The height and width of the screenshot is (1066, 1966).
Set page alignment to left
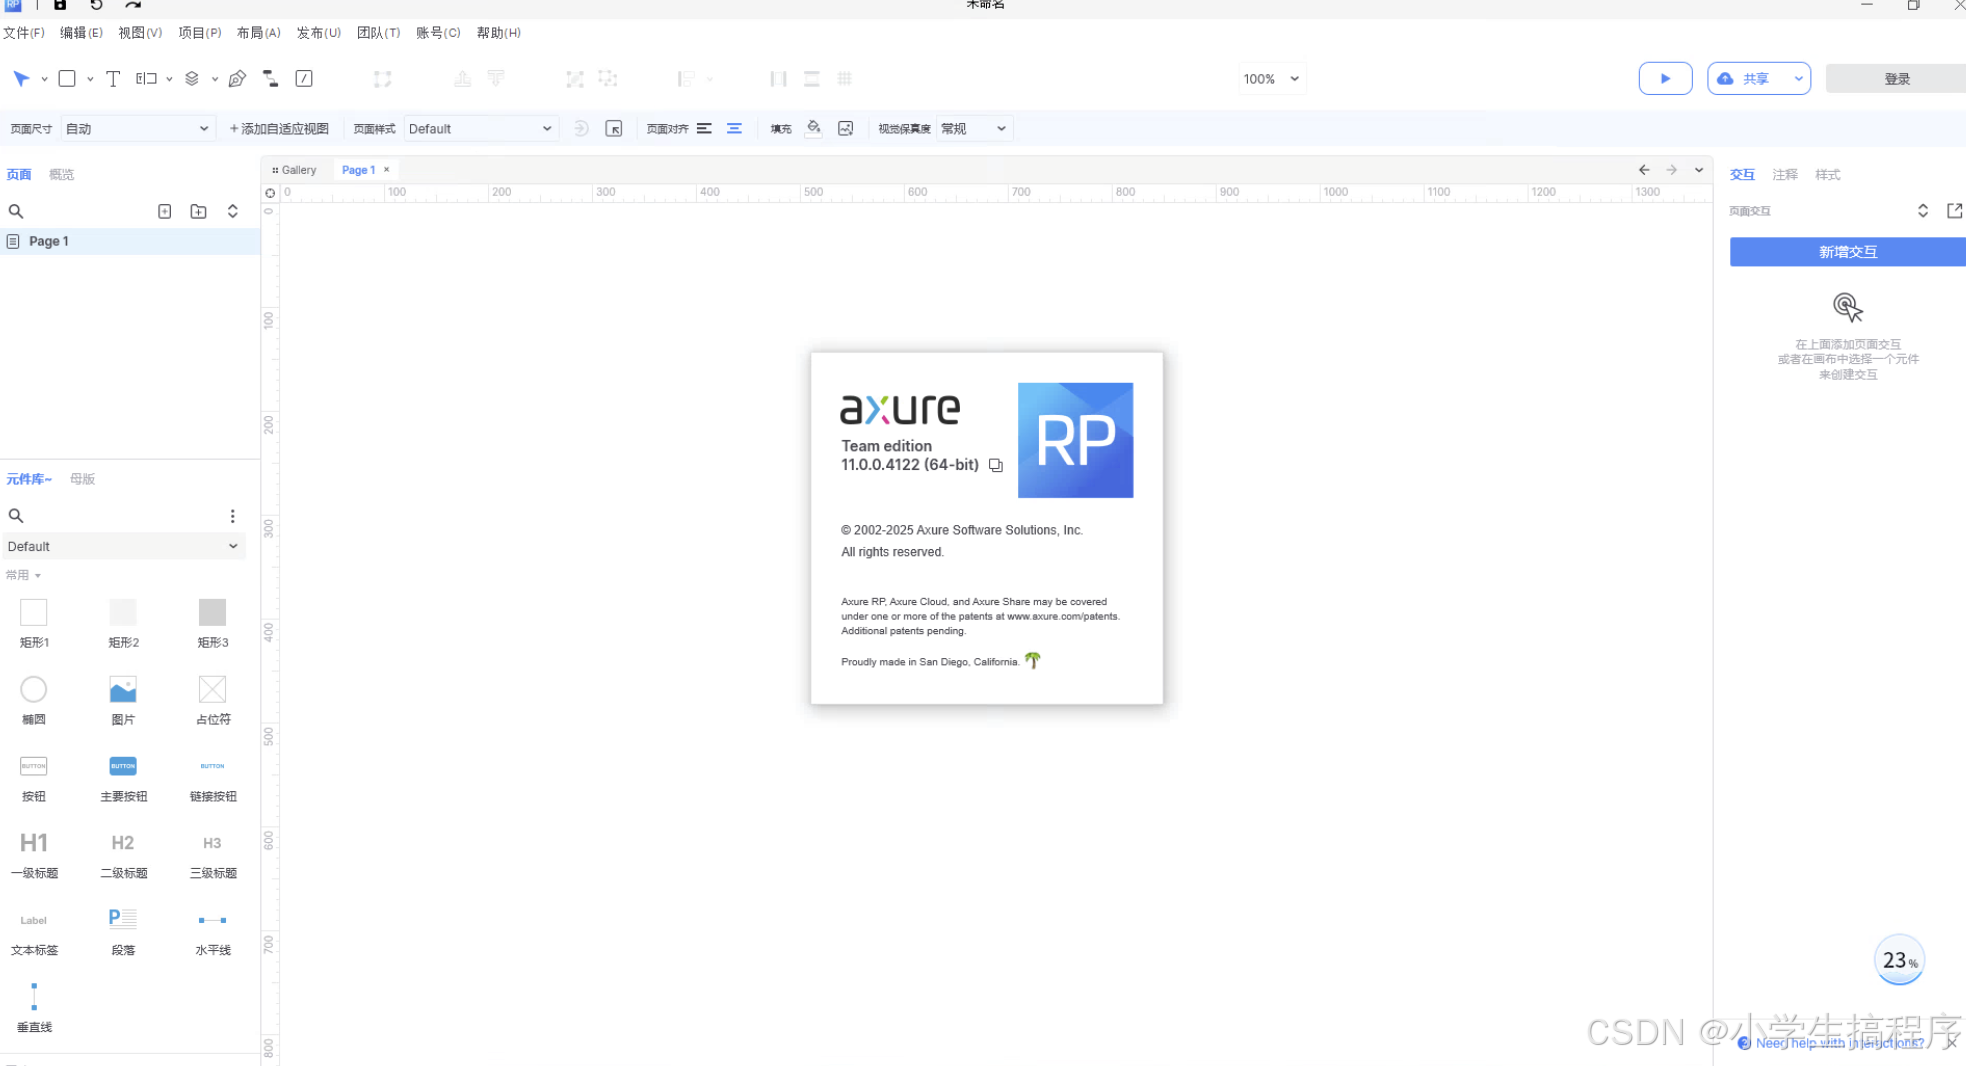[704, 129]
